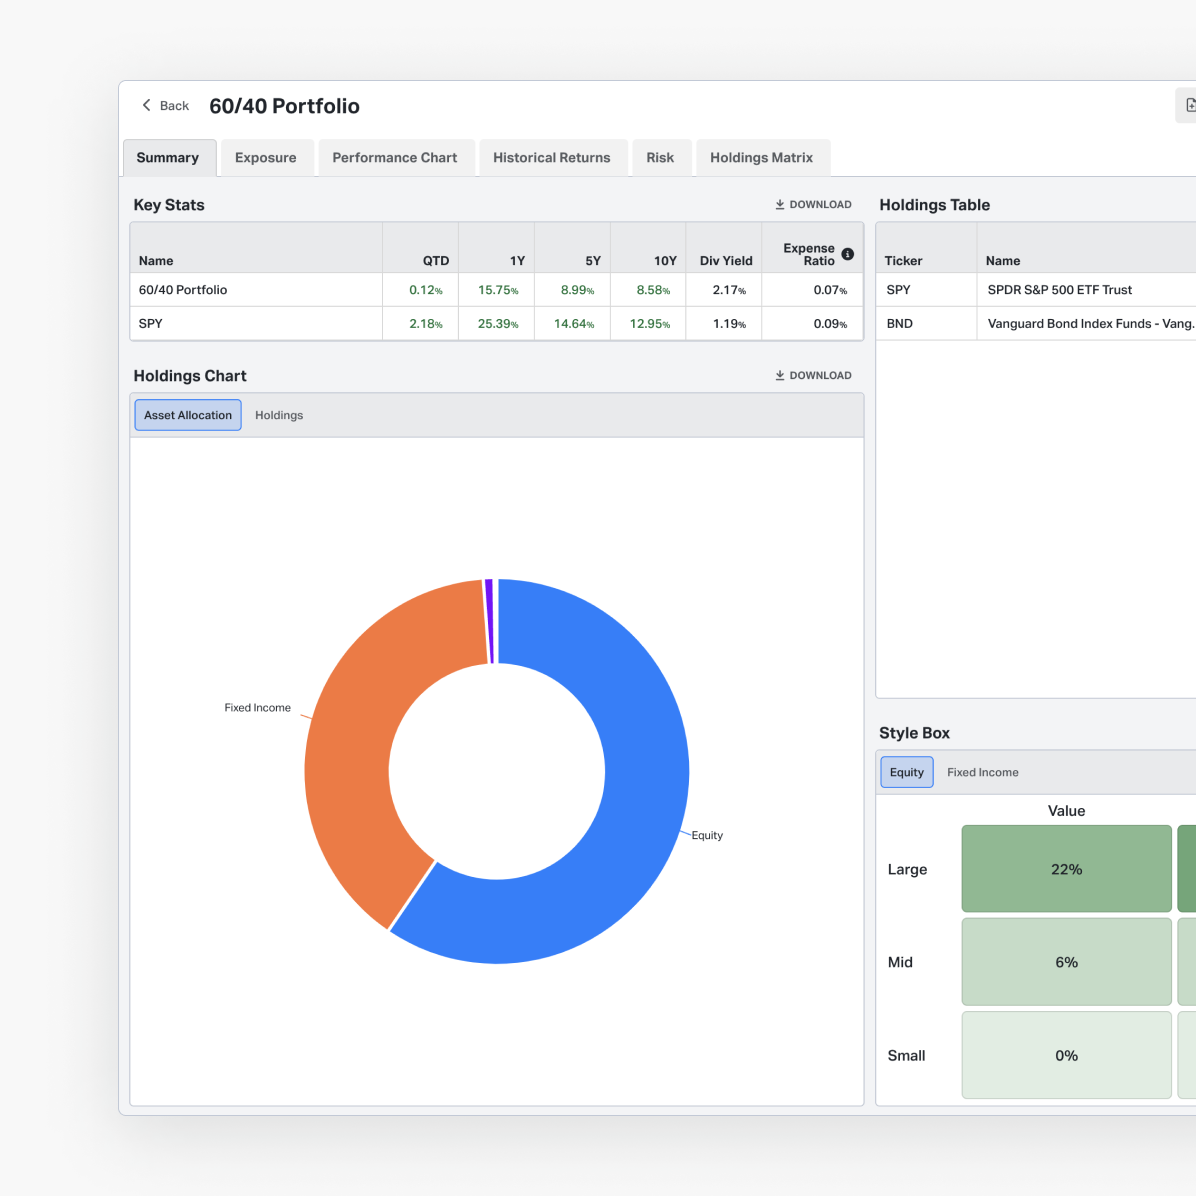This screenshot has width=1196, height=1196.
Task: Switch Style Box to Fixed Income
Action: tap(982, 772)
